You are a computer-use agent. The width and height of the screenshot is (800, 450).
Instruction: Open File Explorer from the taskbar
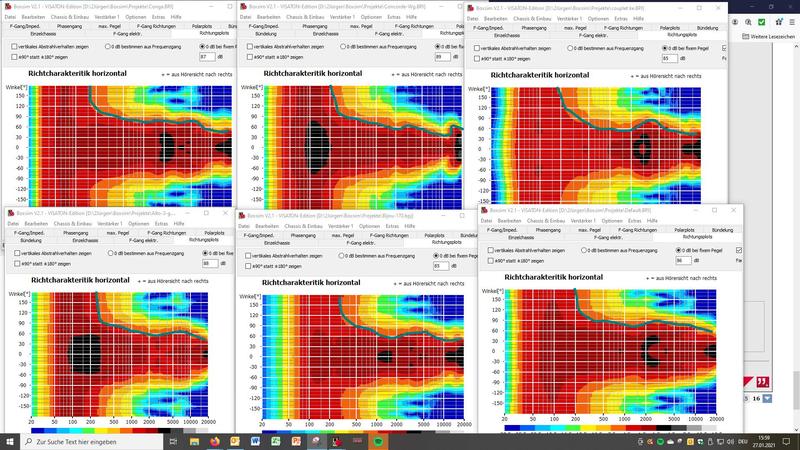pos(194,441)
